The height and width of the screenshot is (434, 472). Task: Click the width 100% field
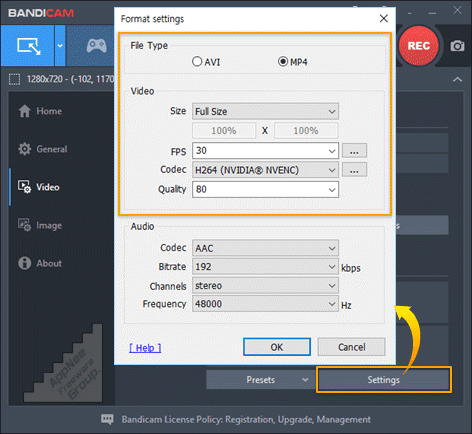coord(224,131)
